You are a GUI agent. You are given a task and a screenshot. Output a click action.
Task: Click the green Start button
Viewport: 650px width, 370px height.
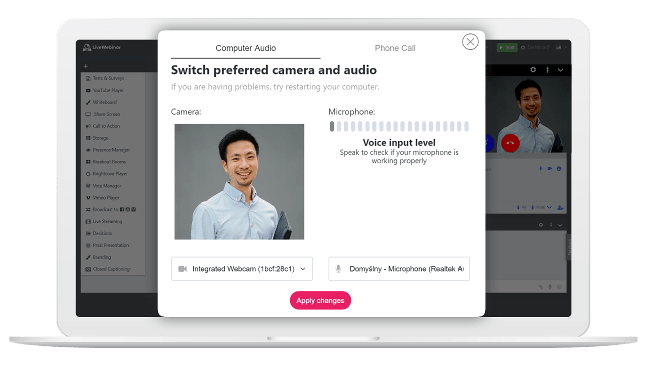click(x=507, y=47)
